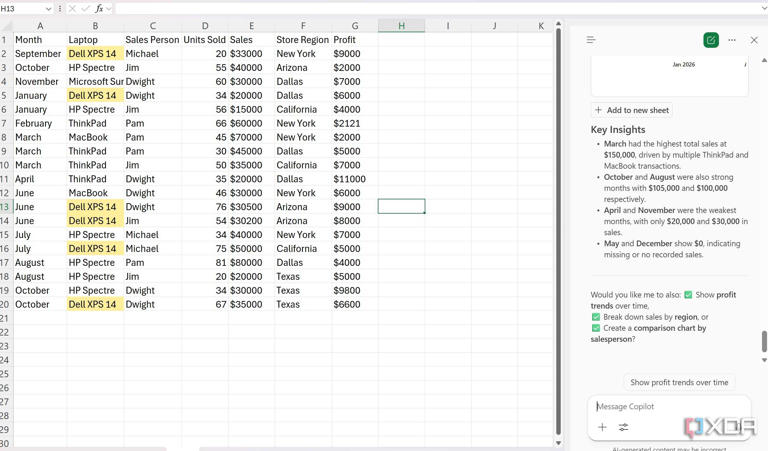Open the Name Box dropdown arrow

(x=48, y=9)
